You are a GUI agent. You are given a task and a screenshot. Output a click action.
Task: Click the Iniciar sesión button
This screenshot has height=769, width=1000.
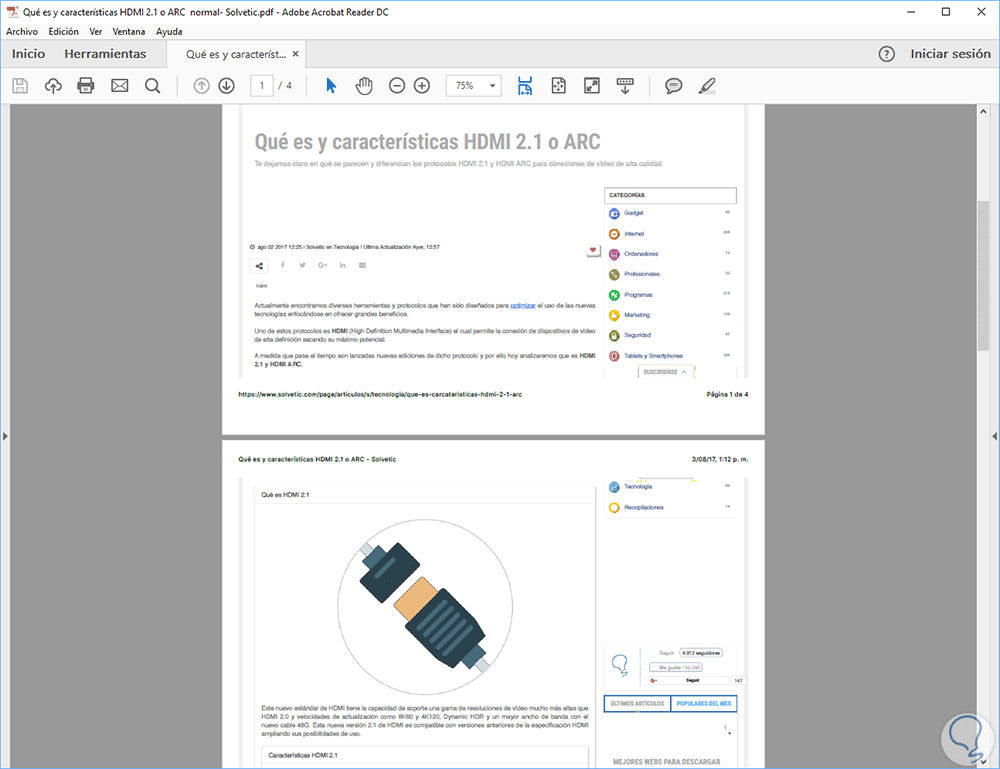click(x=950, y=54)
